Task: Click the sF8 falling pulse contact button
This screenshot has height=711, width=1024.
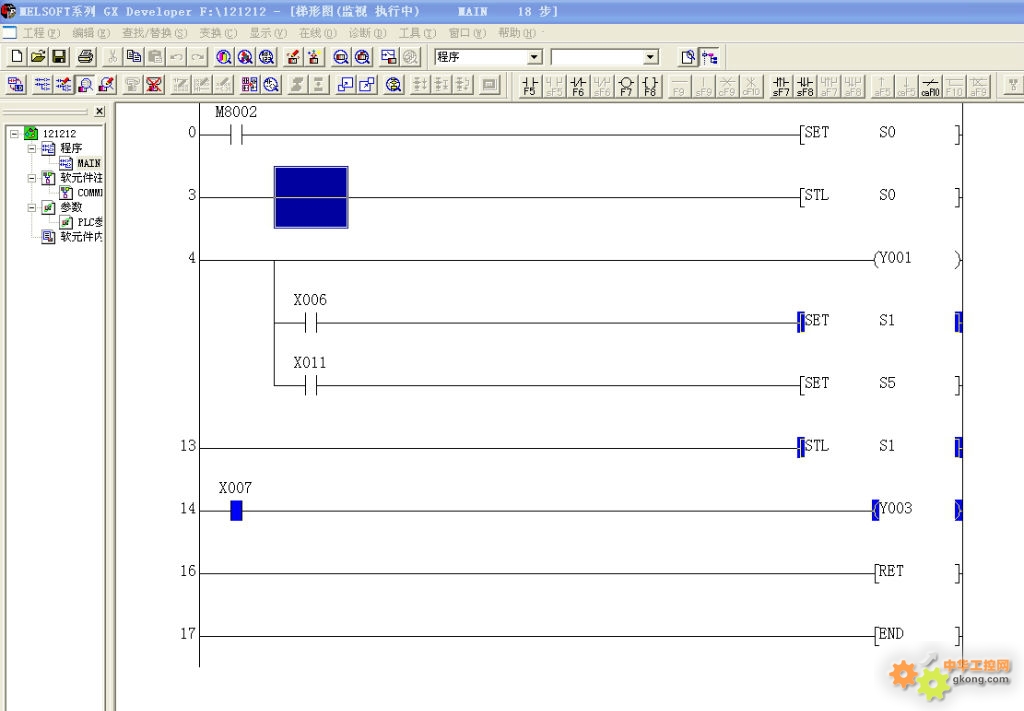Action: 805,86
